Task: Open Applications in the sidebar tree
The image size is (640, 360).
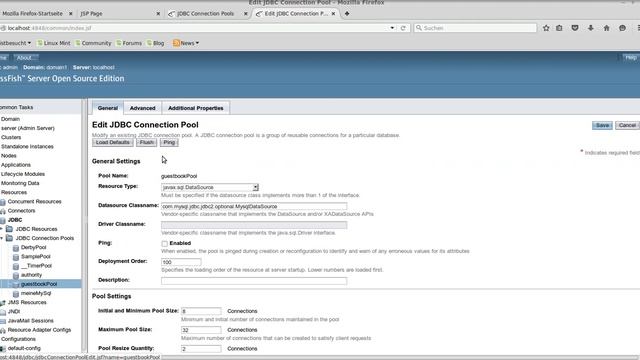Action: (16, 165)
